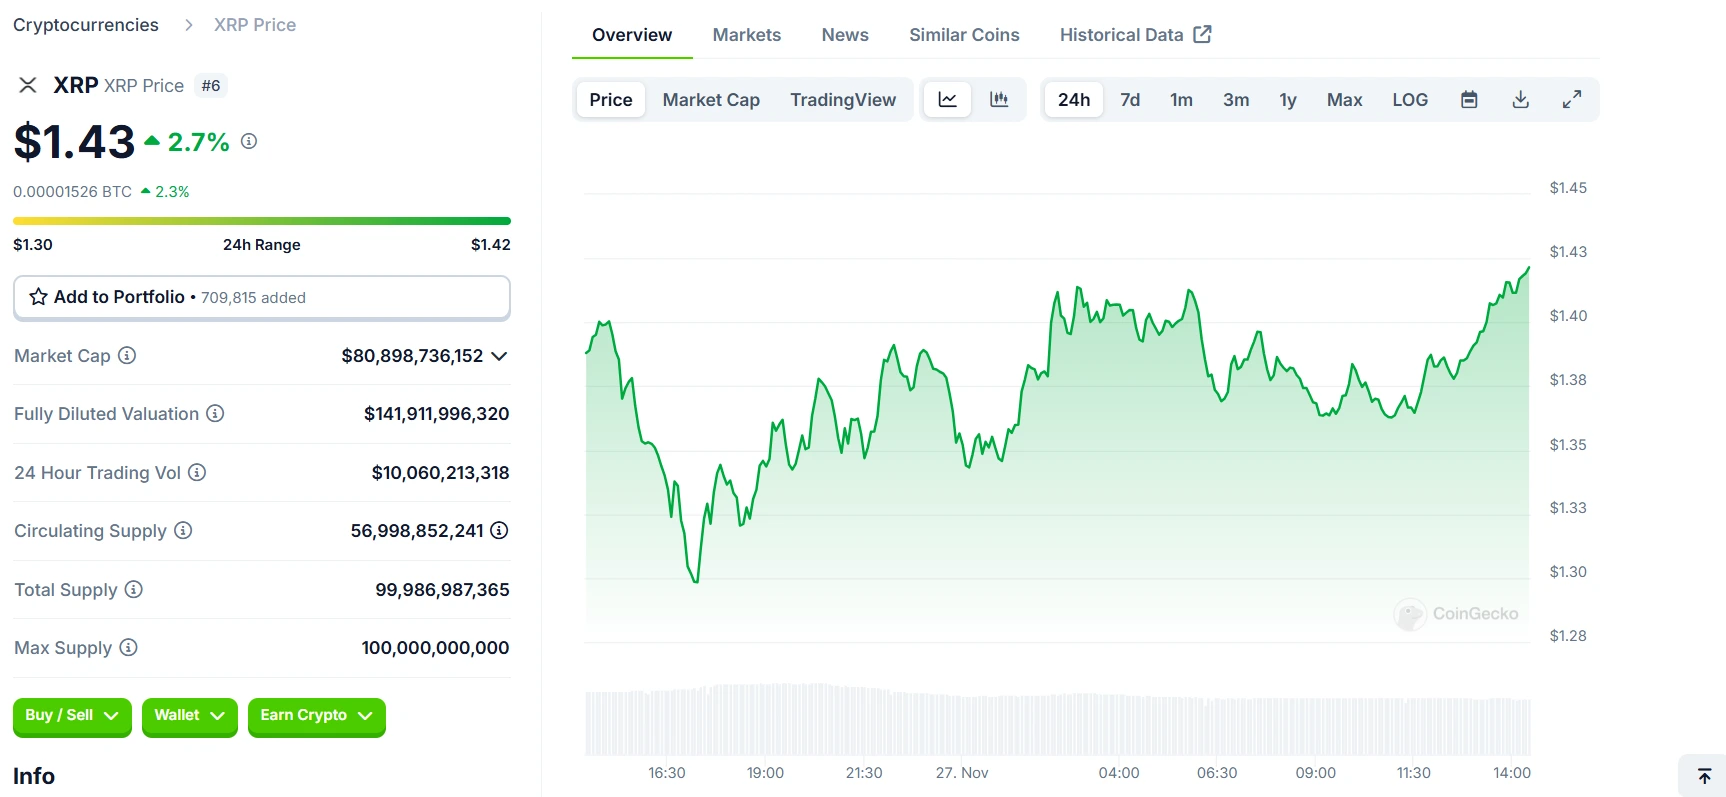Click the $1.42 range high value

pyautogui.click(x=491, y=245)
